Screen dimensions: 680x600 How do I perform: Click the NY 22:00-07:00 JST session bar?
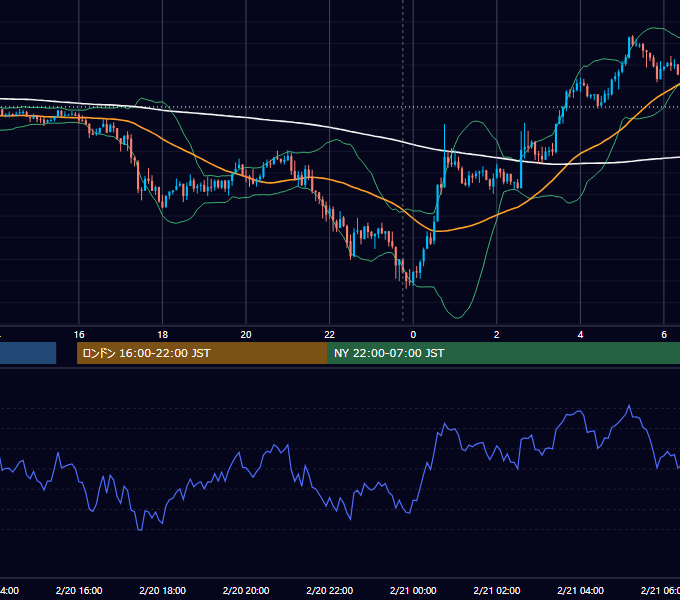pyautogui.click(x=504, y=353)
